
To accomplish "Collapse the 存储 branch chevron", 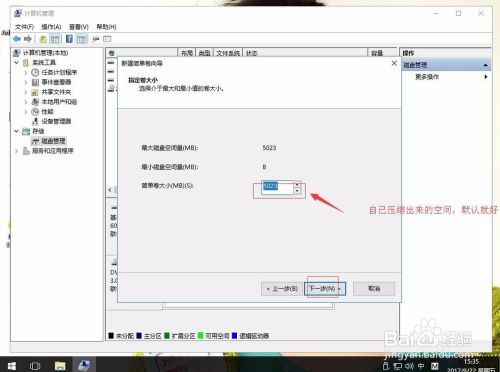I will (x=16, y=131).
